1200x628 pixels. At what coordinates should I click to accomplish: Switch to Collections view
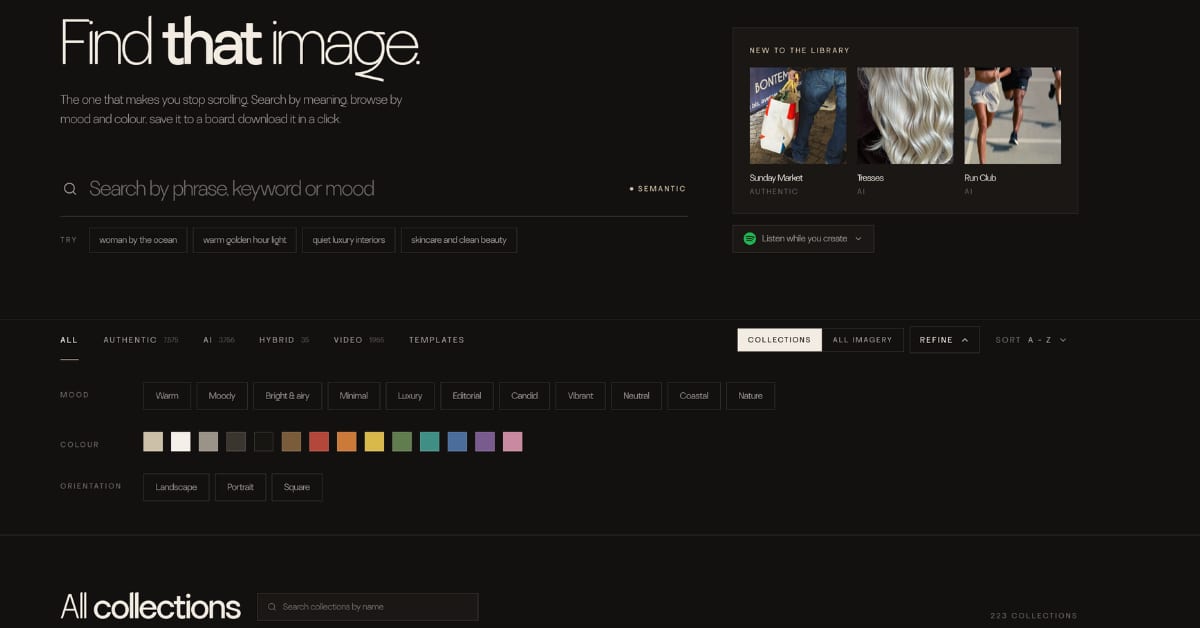780,340
